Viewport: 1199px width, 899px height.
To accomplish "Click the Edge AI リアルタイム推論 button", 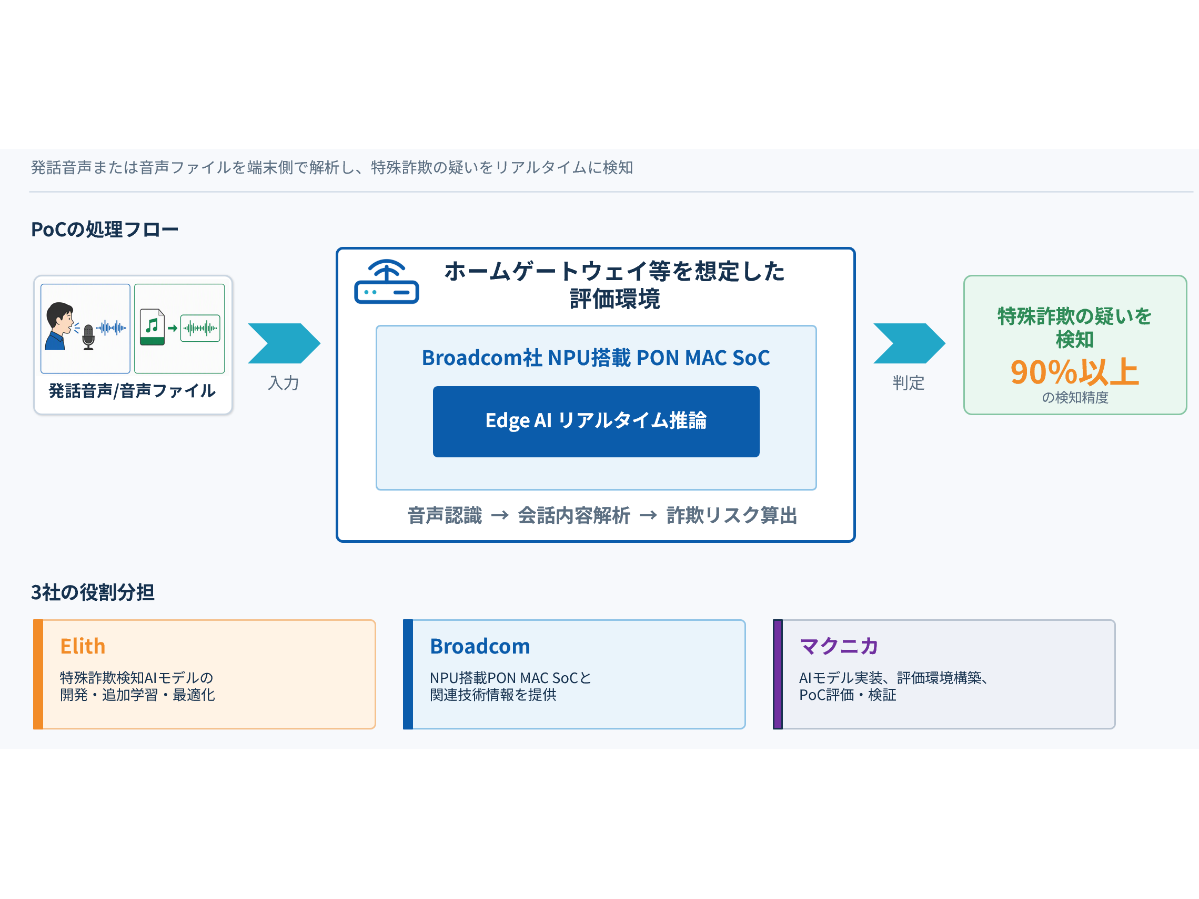I will pyautogui.click(x=596, y=421).
